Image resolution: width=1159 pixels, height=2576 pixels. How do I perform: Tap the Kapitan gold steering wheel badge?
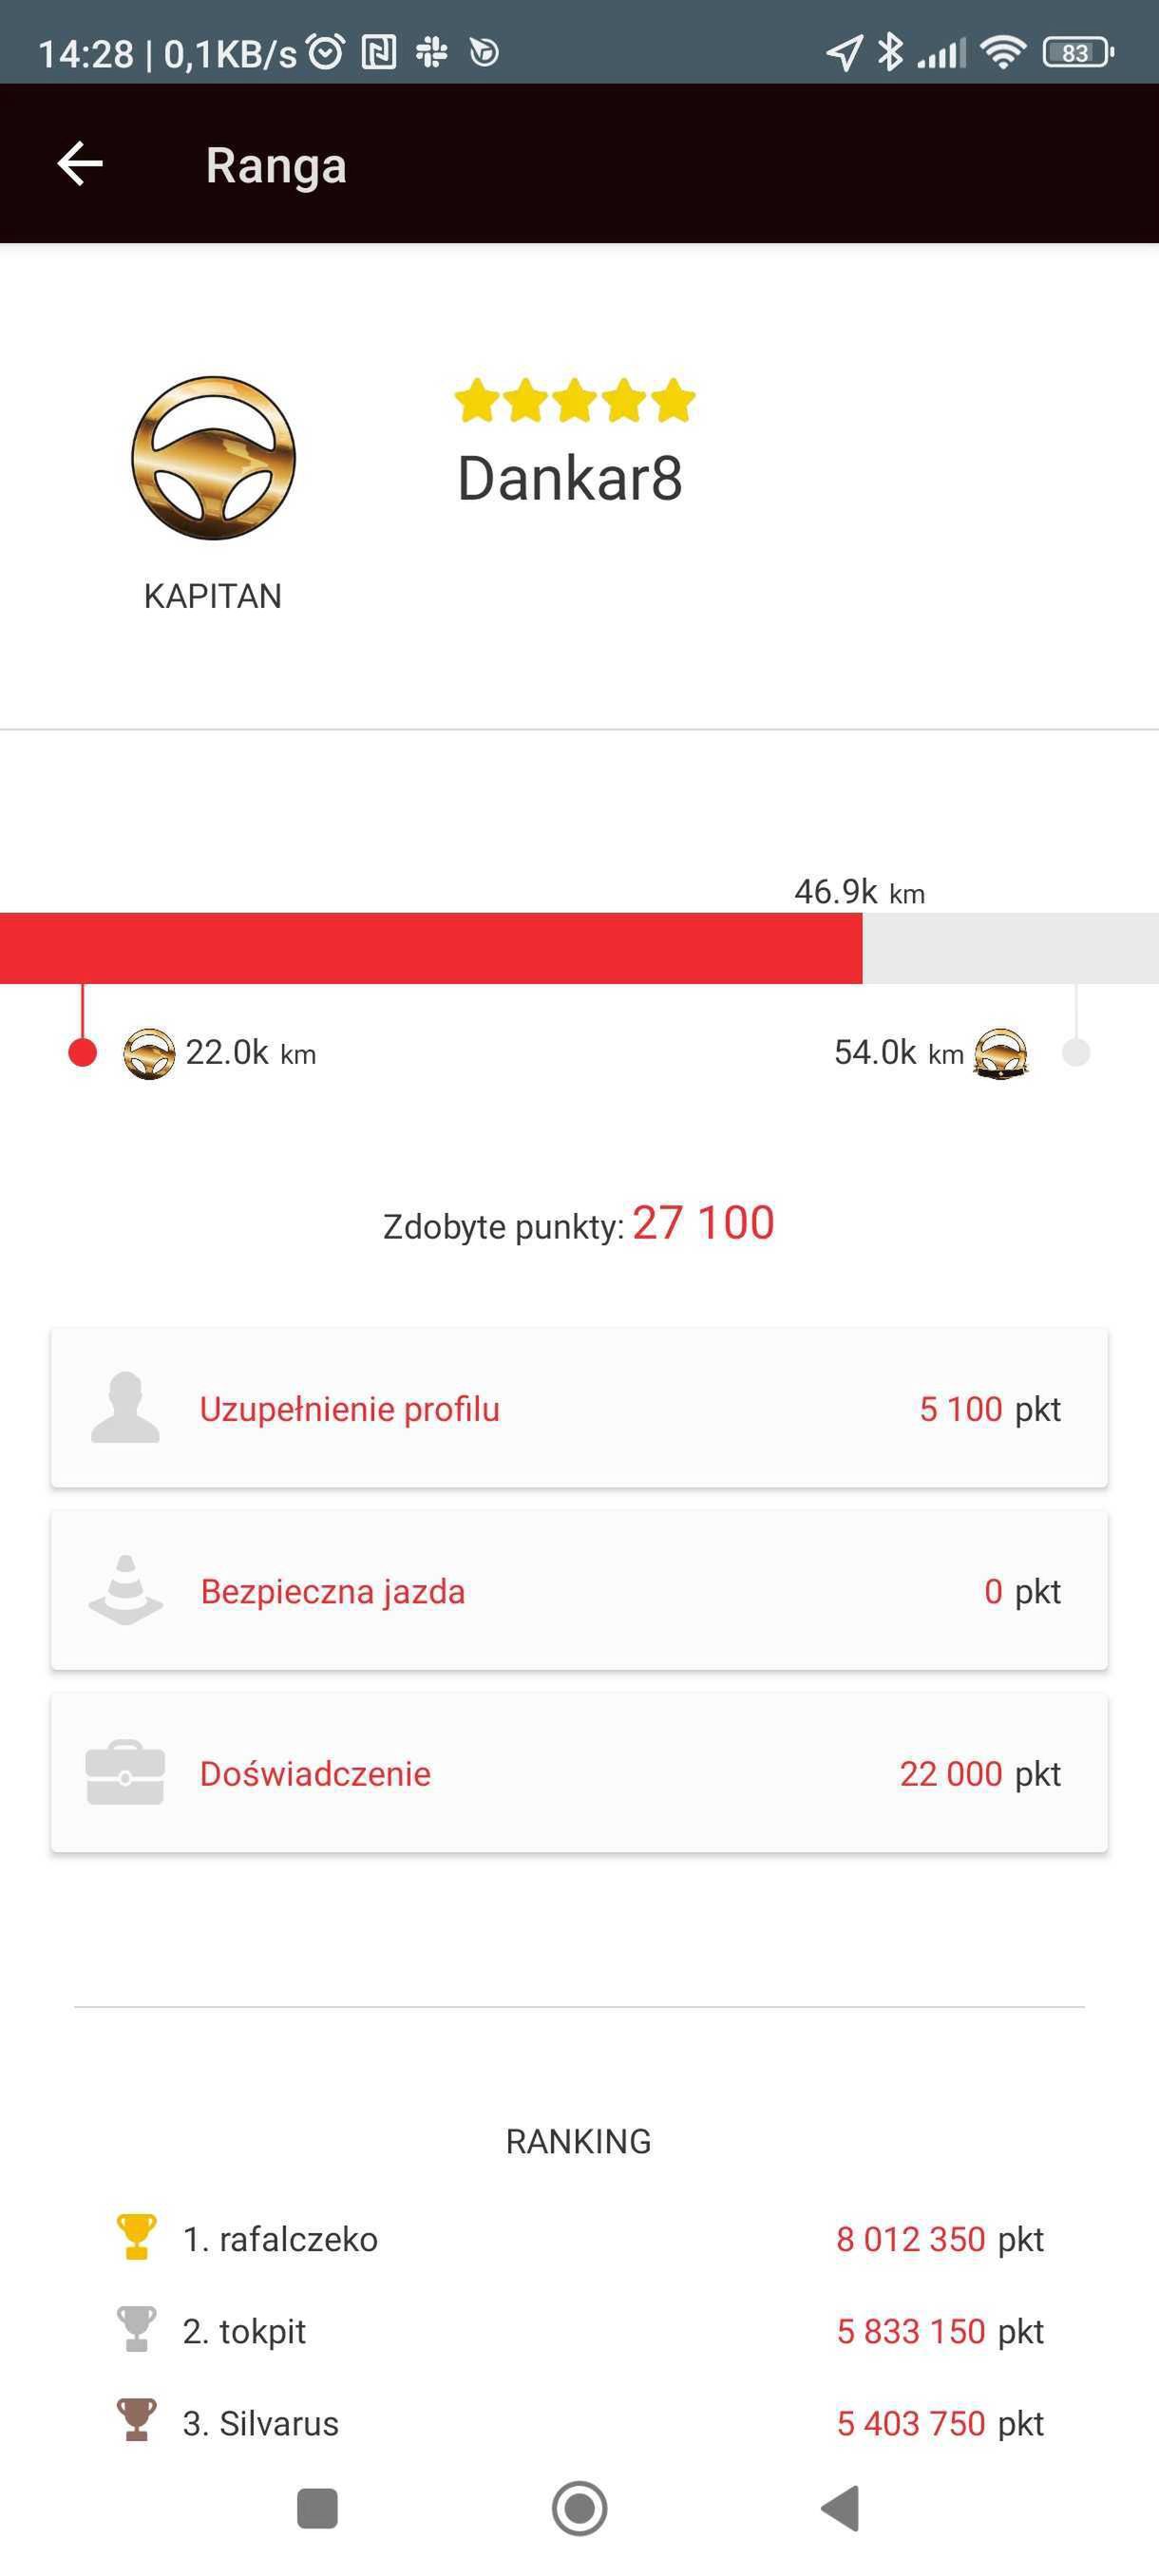pos(213,458)
